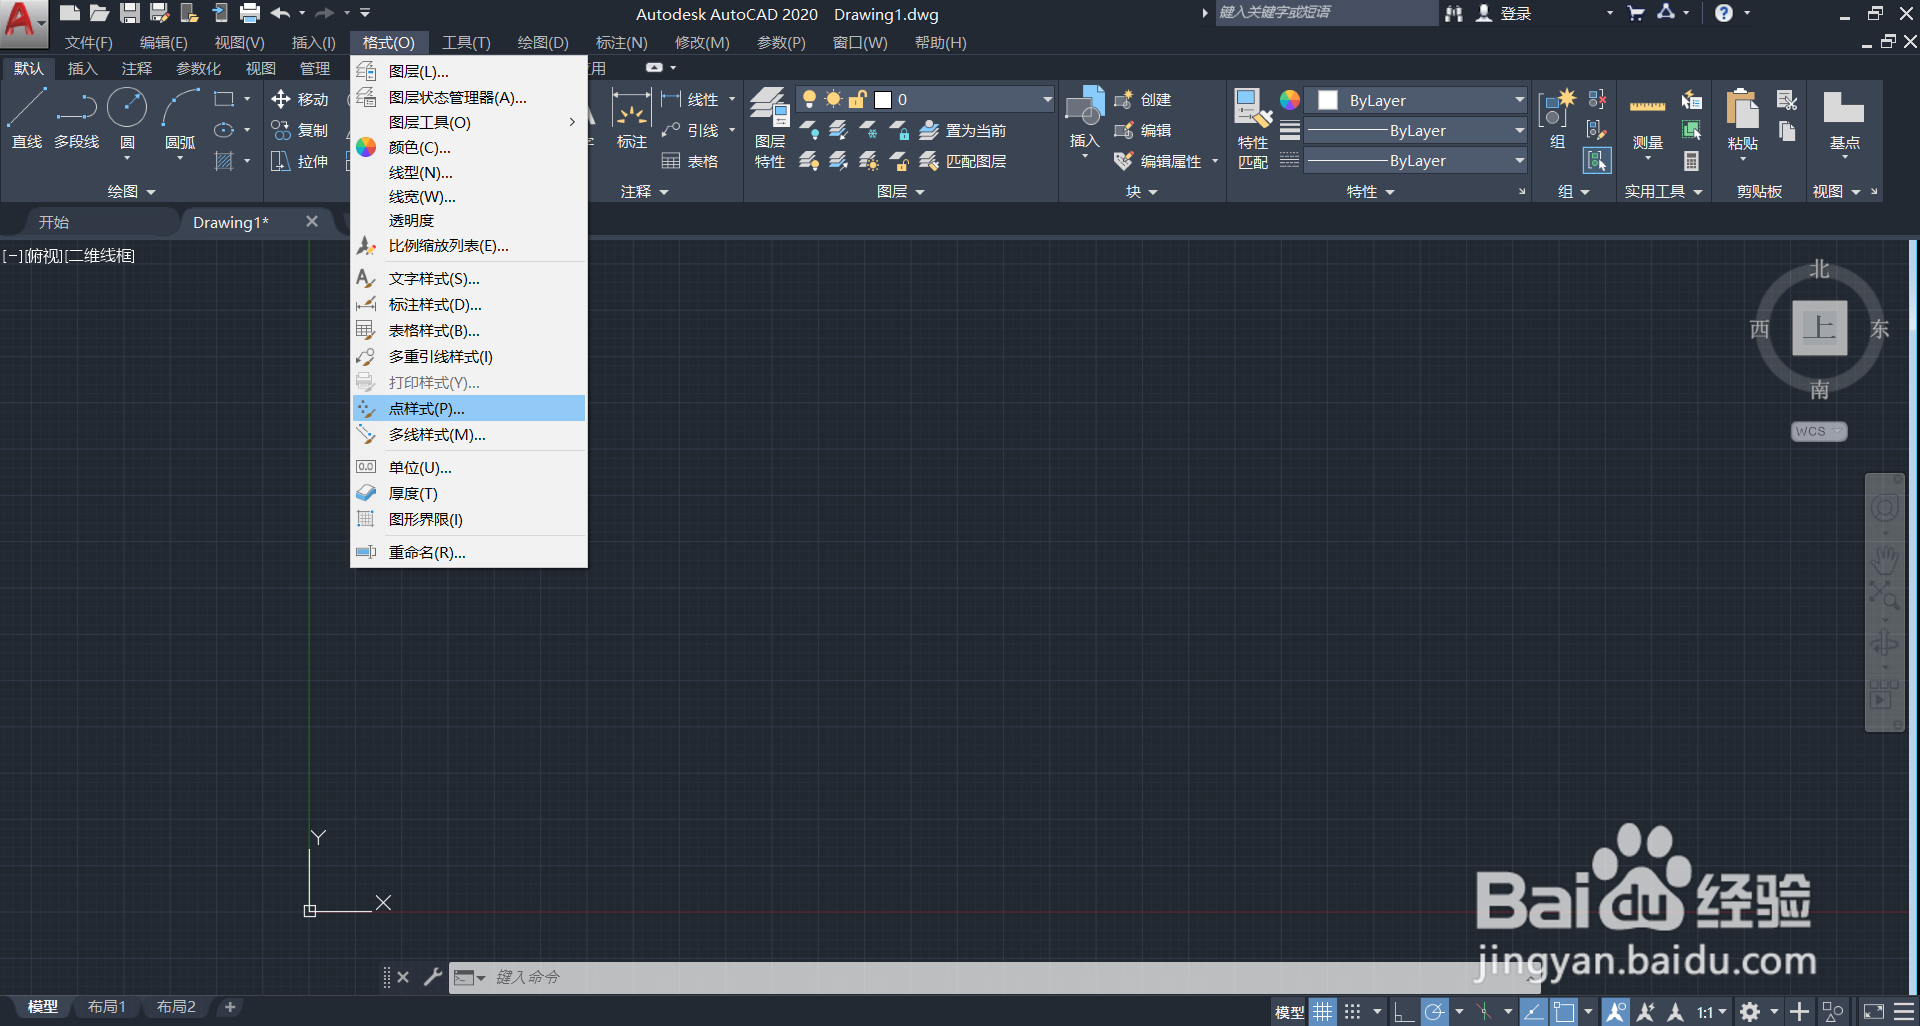Open the Tools (工具) menu
Image resolution: width=1920 pixels, height=1026 pixels.
pos(466,42)
